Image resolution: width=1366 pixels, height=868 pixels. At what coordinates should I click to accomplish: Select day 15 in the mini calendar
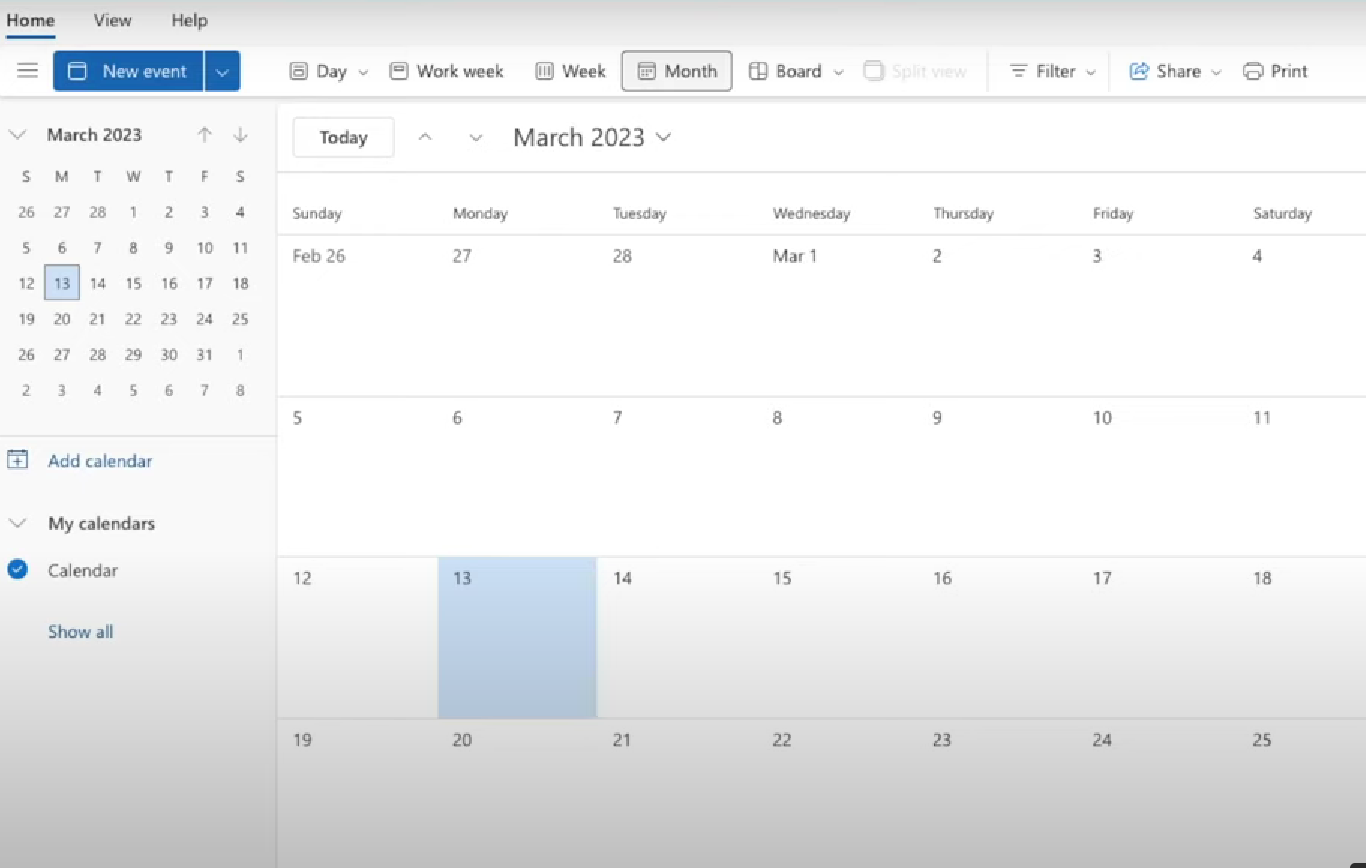(133, 283)
